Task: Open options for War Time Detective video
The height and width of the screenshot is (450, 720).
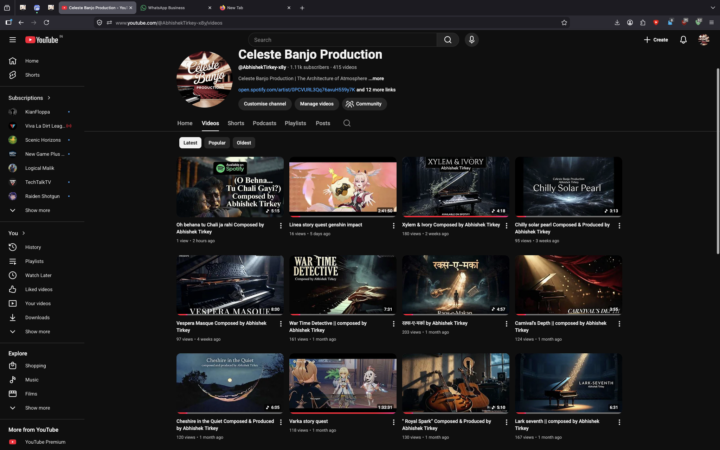Action: (394, 324)
